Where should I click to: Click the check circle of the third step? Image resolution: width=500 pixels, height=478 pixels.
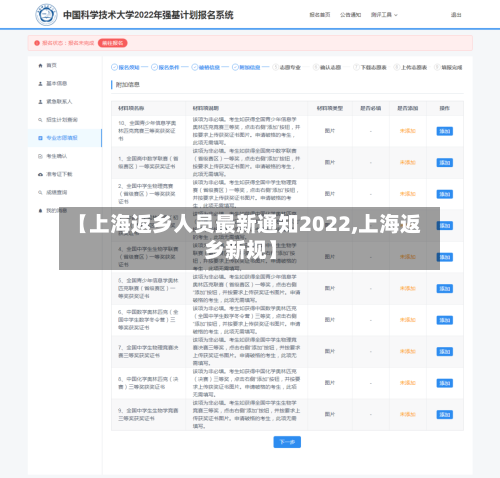tap(195, 67)
